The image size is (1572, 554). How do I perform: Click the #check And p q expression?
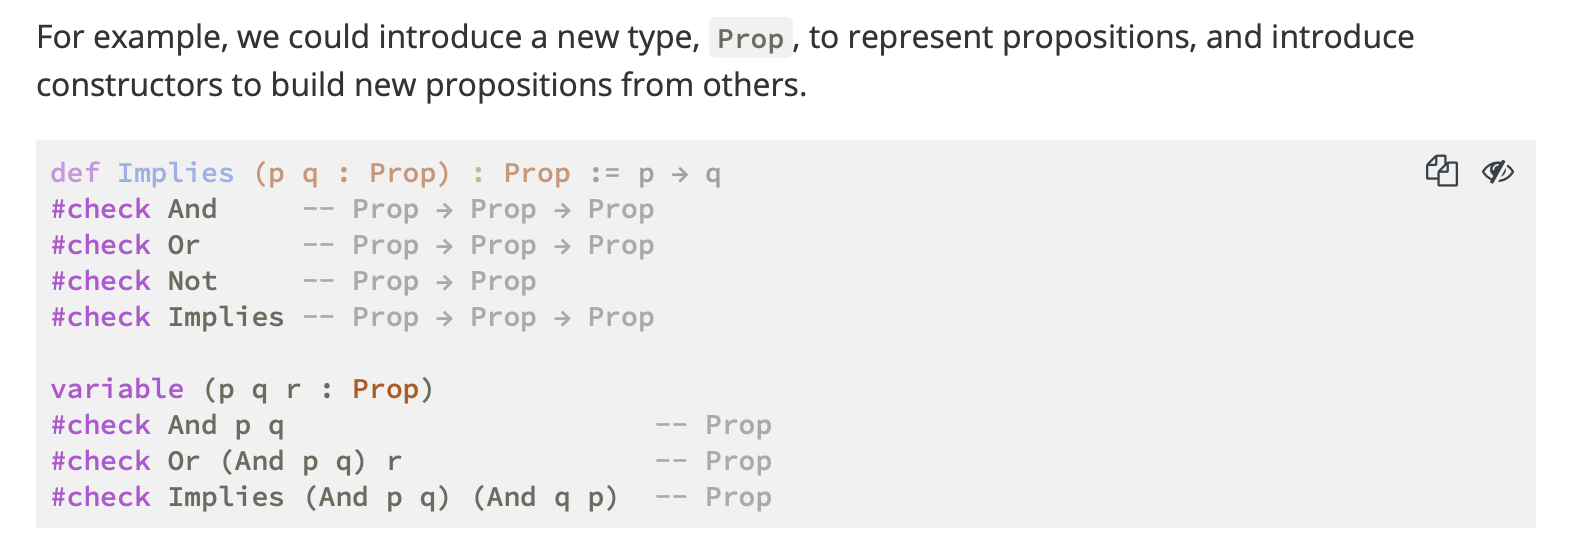[x=168, y=425]
